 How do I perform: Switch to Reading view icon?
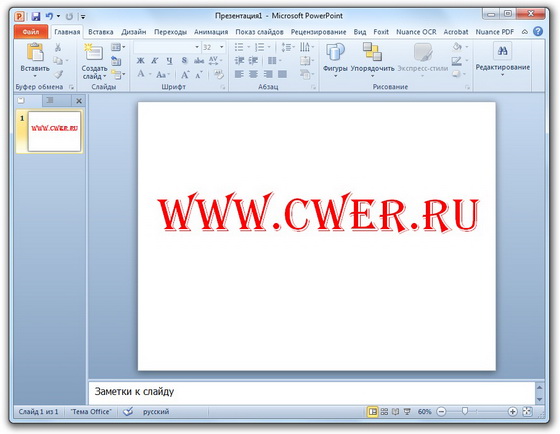click(395, 411)
